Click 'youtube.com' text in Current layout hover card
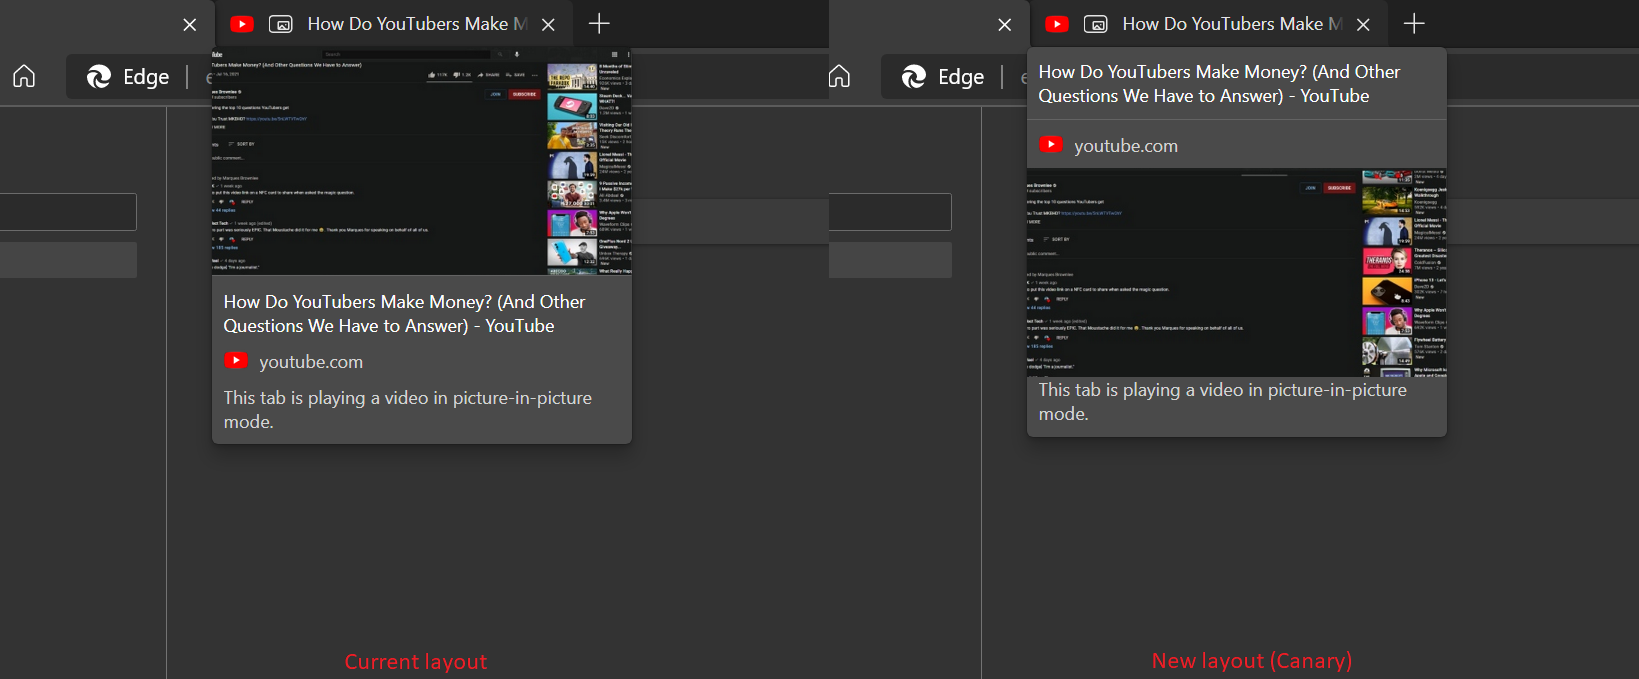This screenshot has height=679, width=1639. coord(311,362)
